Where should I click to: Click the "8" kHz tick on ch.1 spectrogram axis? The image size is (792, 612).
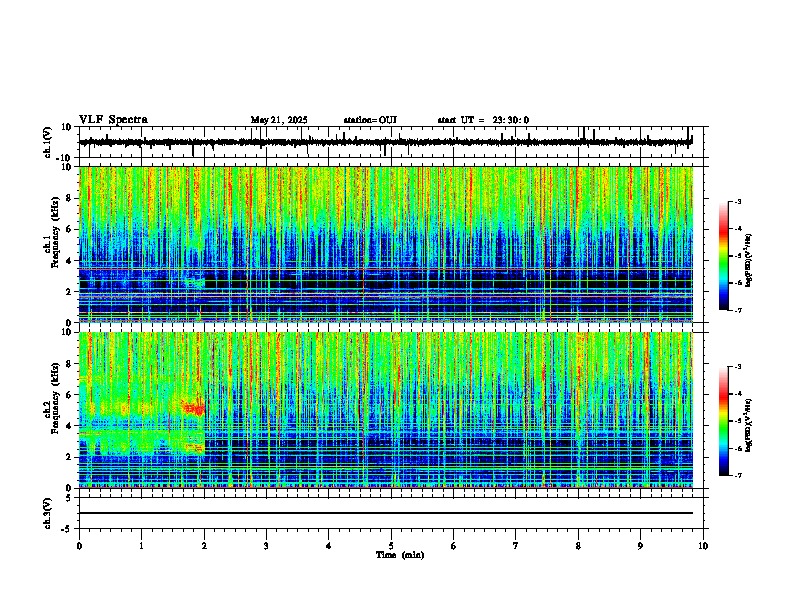click(70, 198)
